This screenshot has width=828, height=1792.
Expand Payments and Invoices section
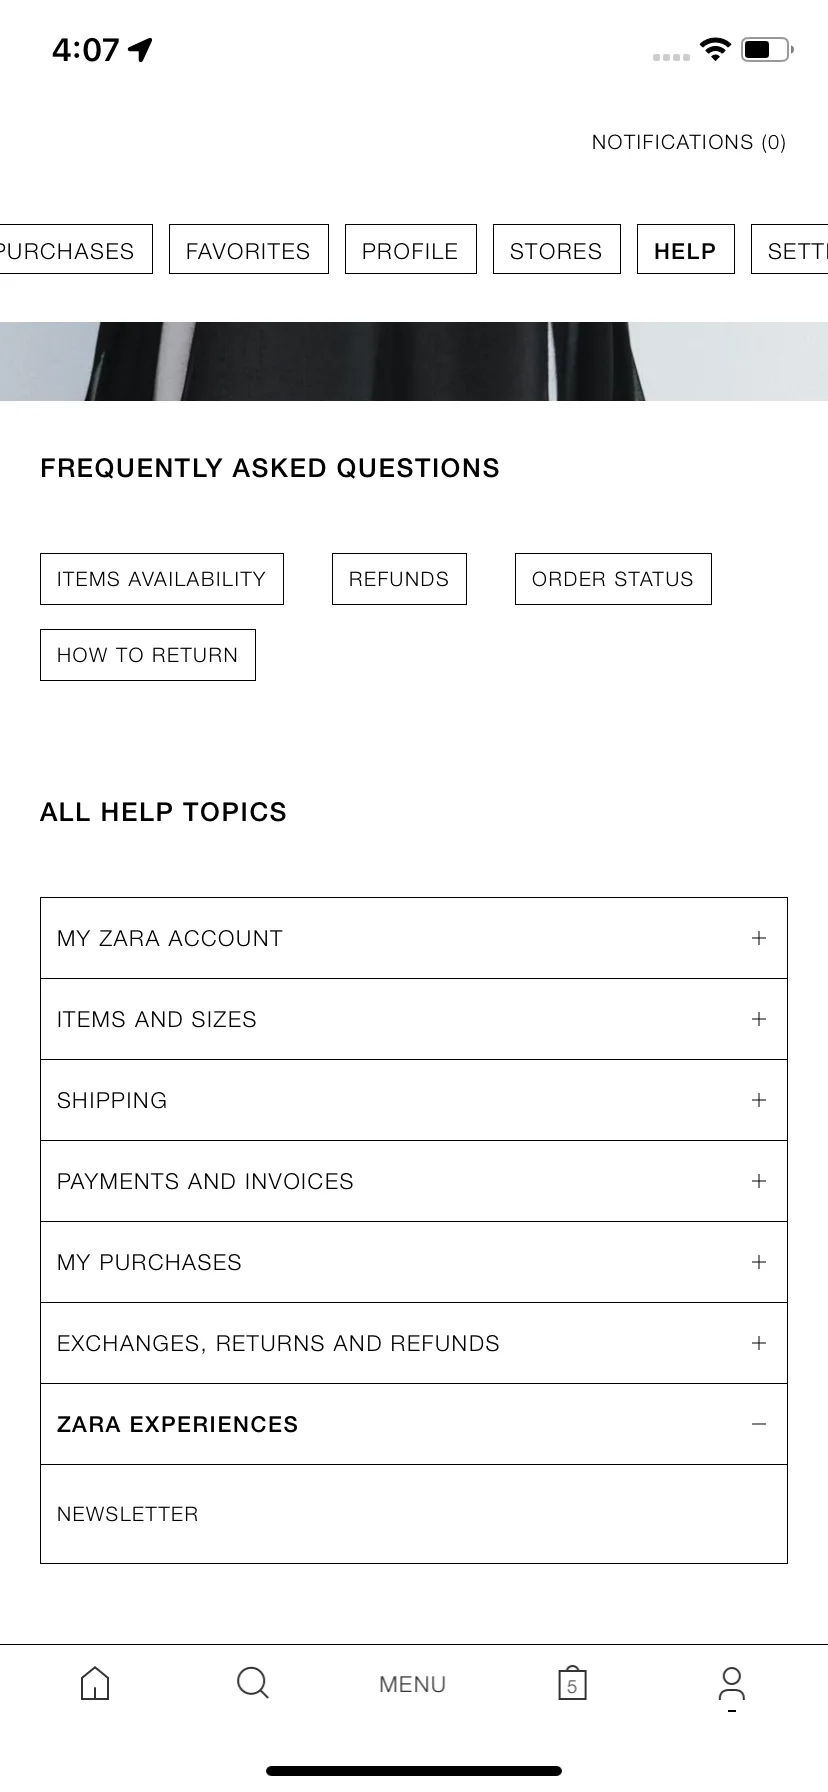(414, 1181)
